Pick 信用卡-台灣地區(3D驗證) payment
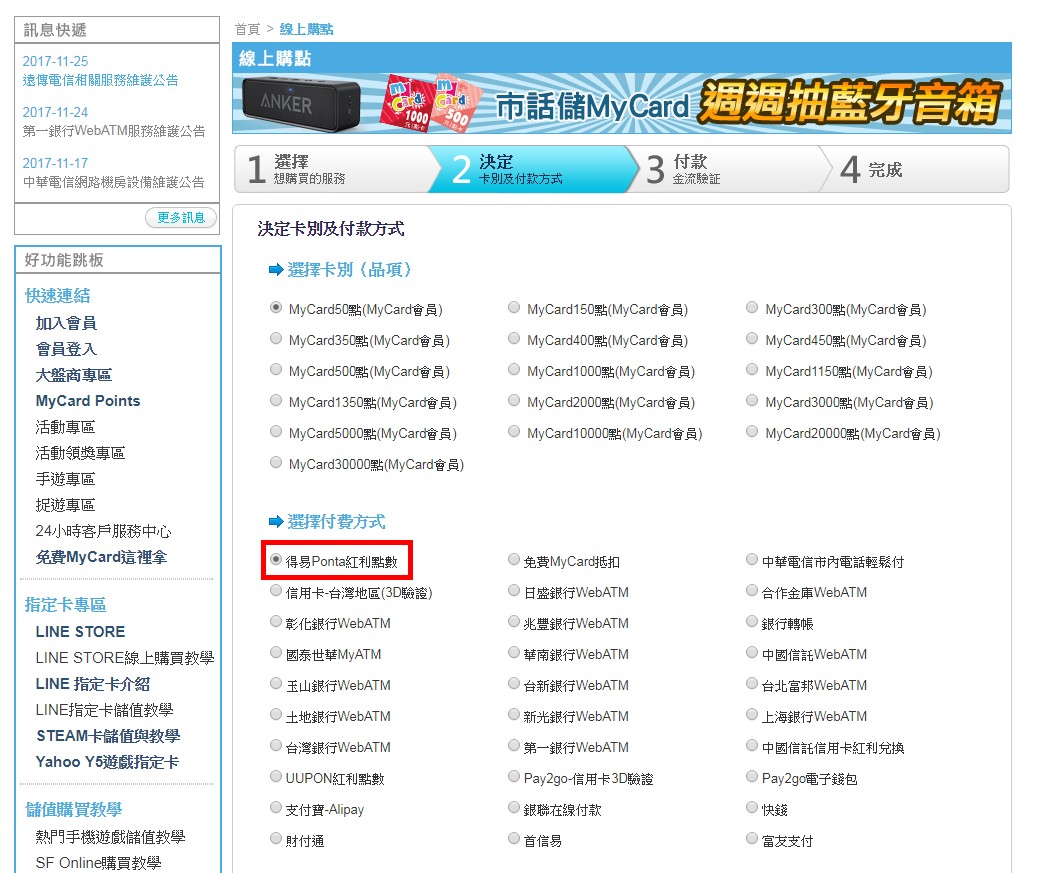1044x873 pixels. pyautogui.click(x=276, y=591)
